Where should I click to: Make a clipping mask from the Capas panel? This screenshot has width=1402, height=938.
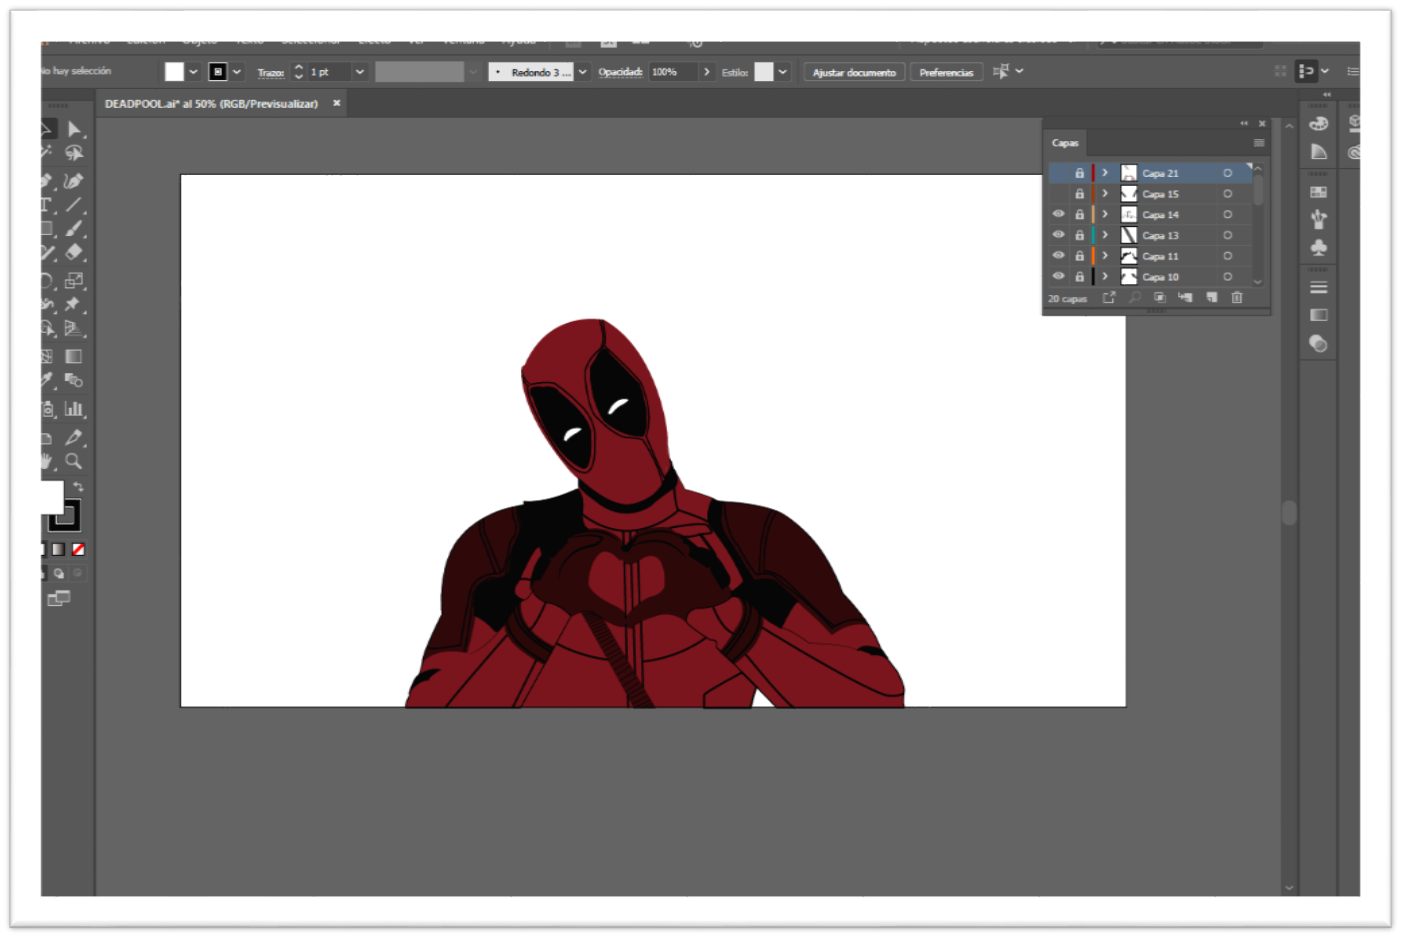pyautogui.click(x=1160, y=298)
